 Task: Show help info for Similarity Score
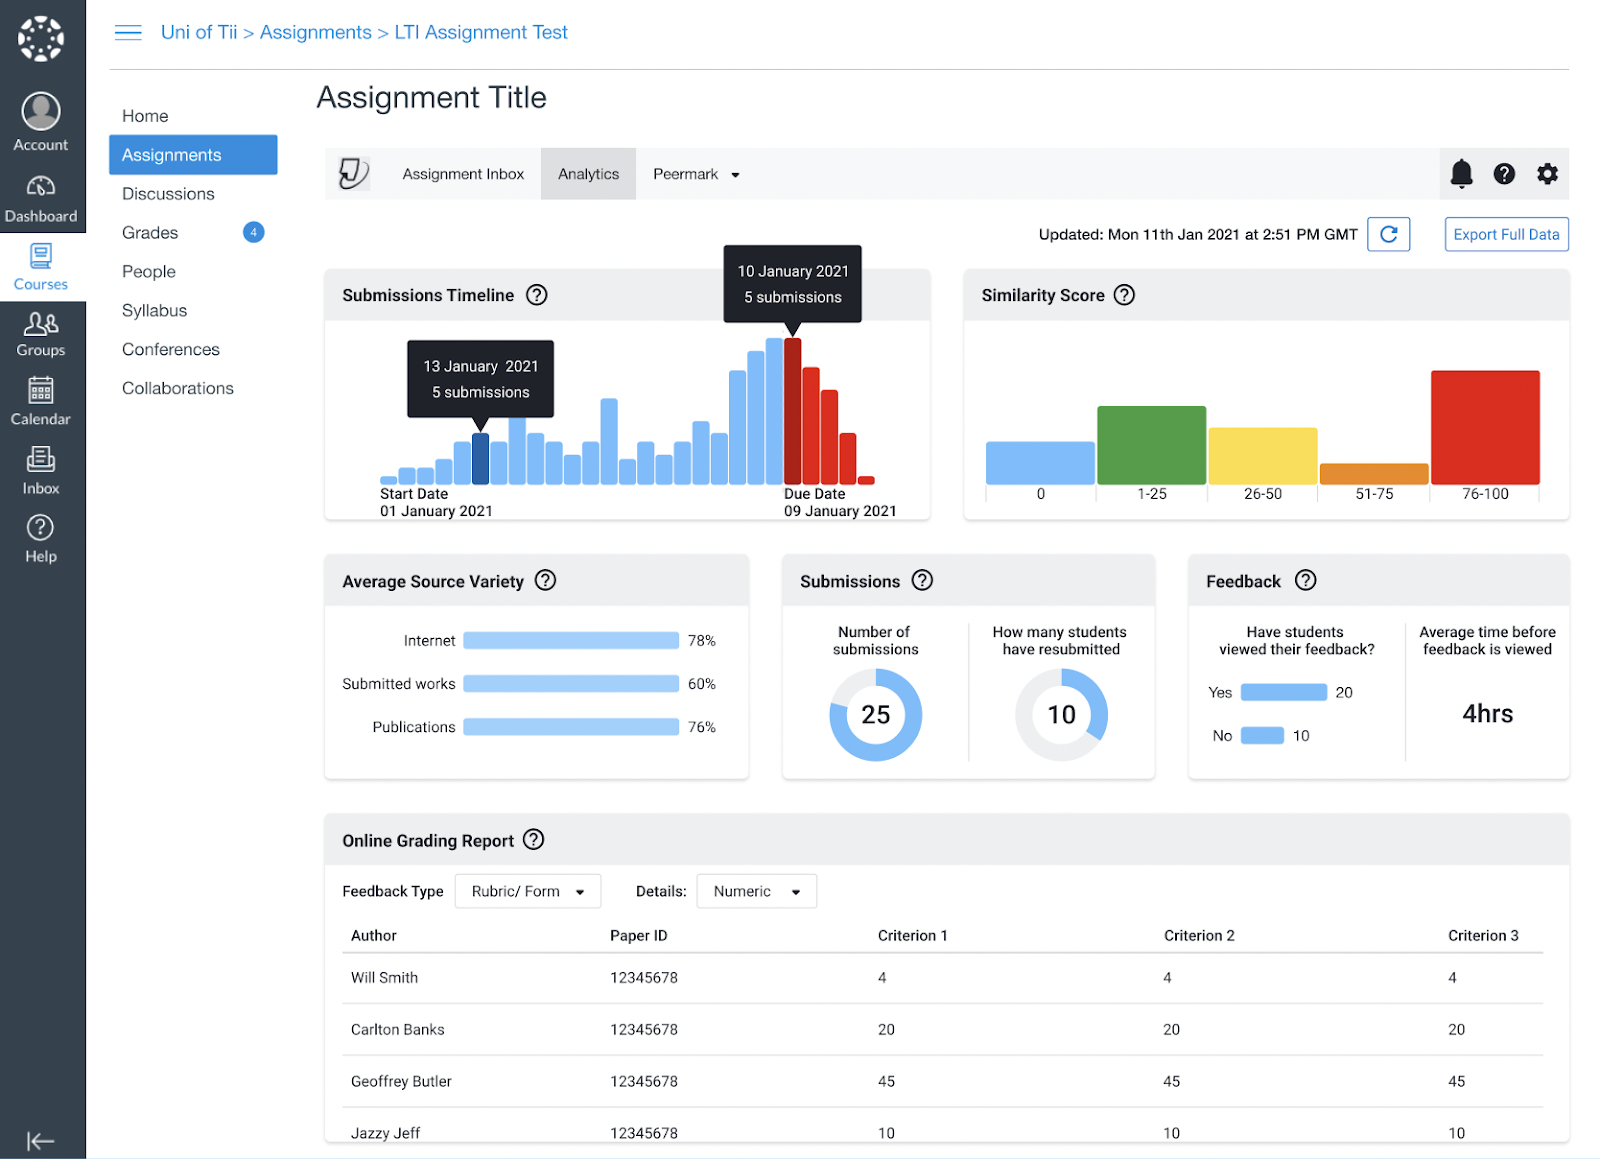click(1124, 295)
